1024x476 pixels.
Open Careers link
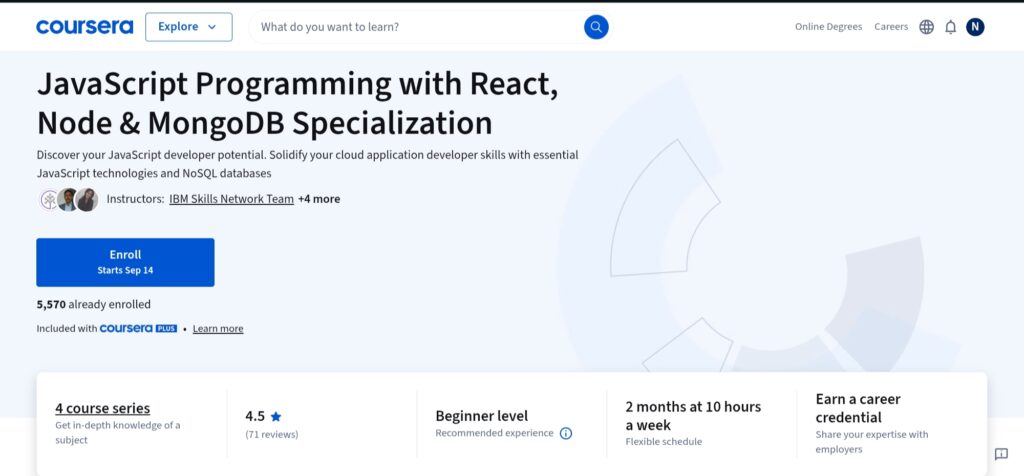tap(891, 27)
